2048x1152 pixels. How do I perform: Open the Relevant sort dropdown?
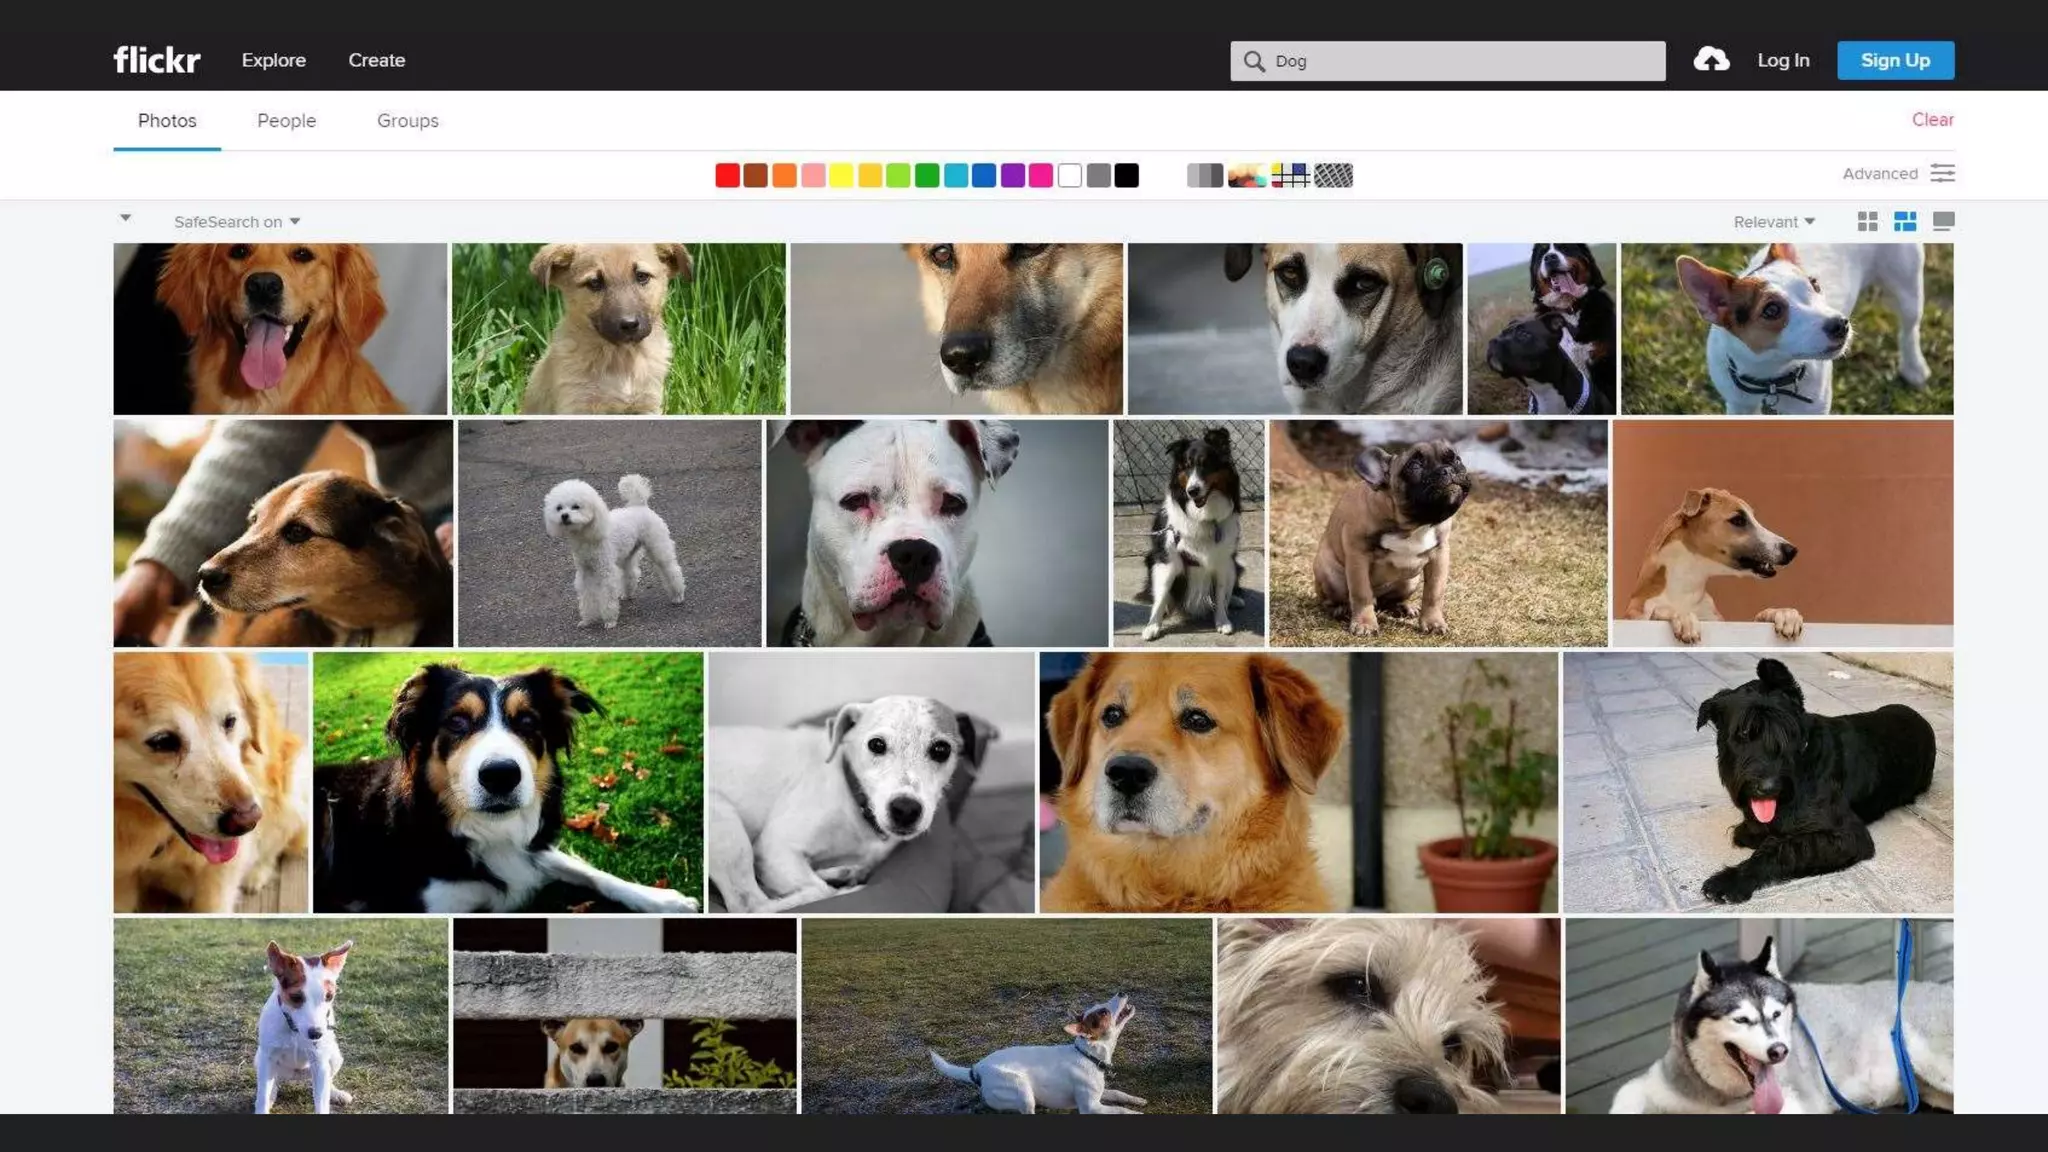click(1772, 221)
